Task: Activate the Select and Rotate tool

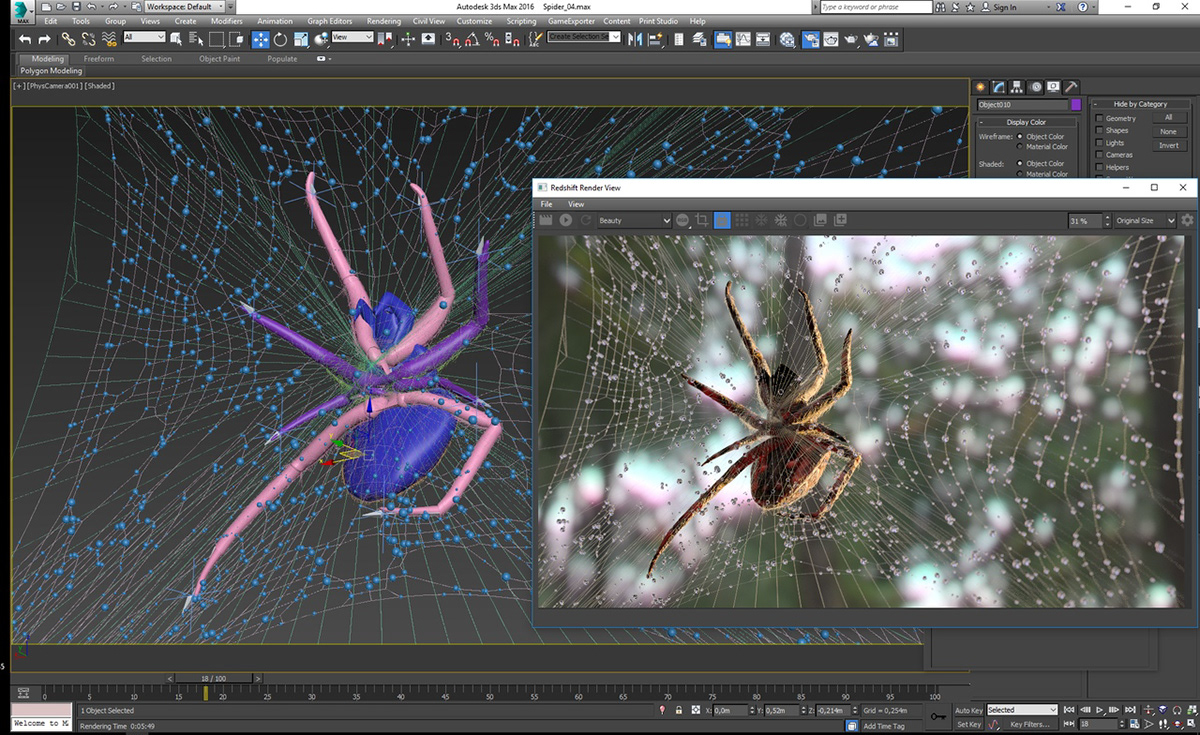Action: [281, 39]
